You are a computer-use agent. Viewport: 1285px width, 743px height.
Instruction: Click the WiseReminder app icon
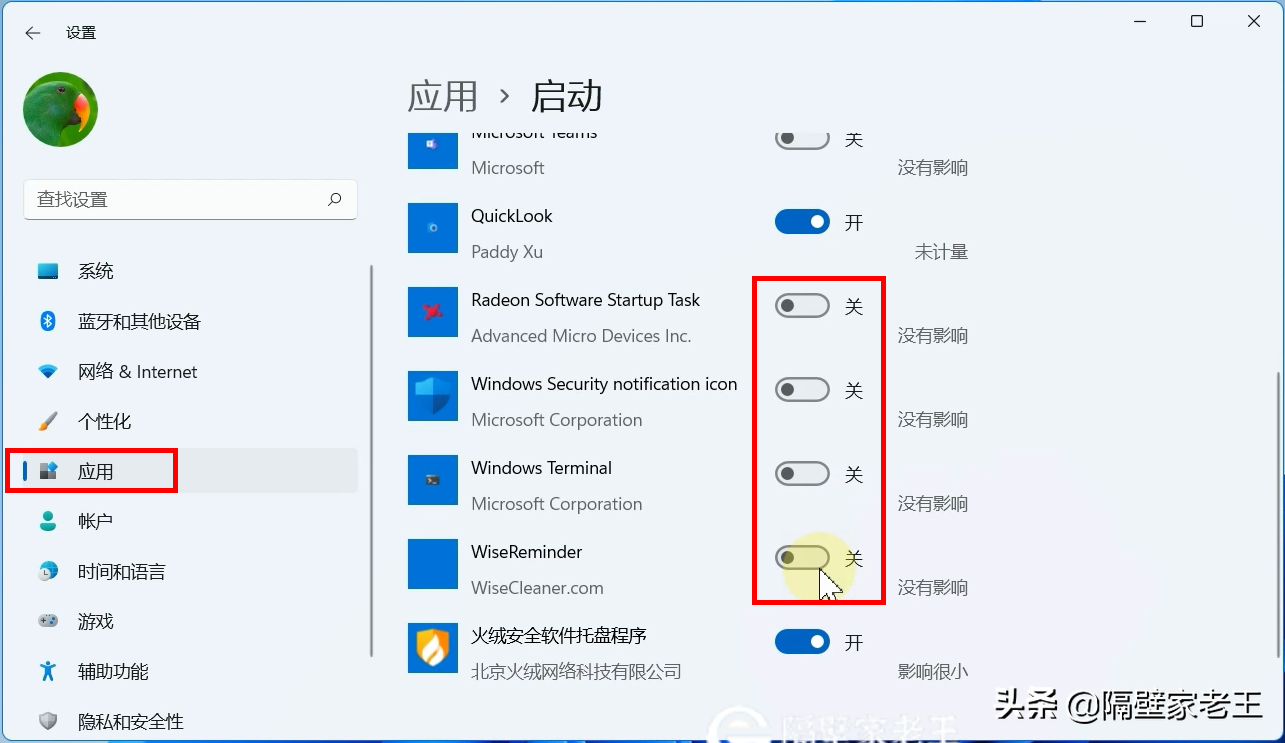[433, 564]
